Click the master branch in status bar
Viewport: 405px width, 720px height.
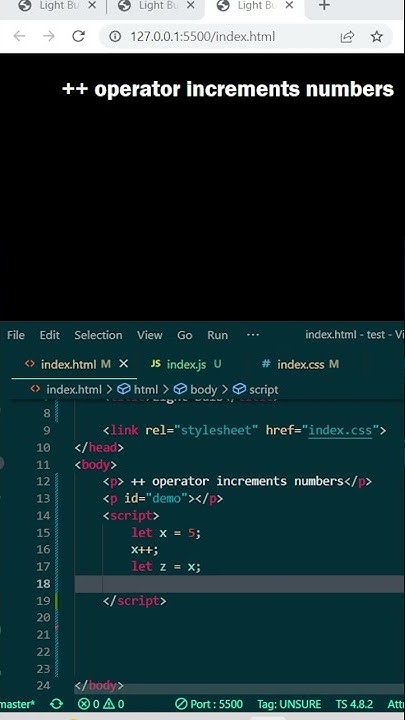17,704
